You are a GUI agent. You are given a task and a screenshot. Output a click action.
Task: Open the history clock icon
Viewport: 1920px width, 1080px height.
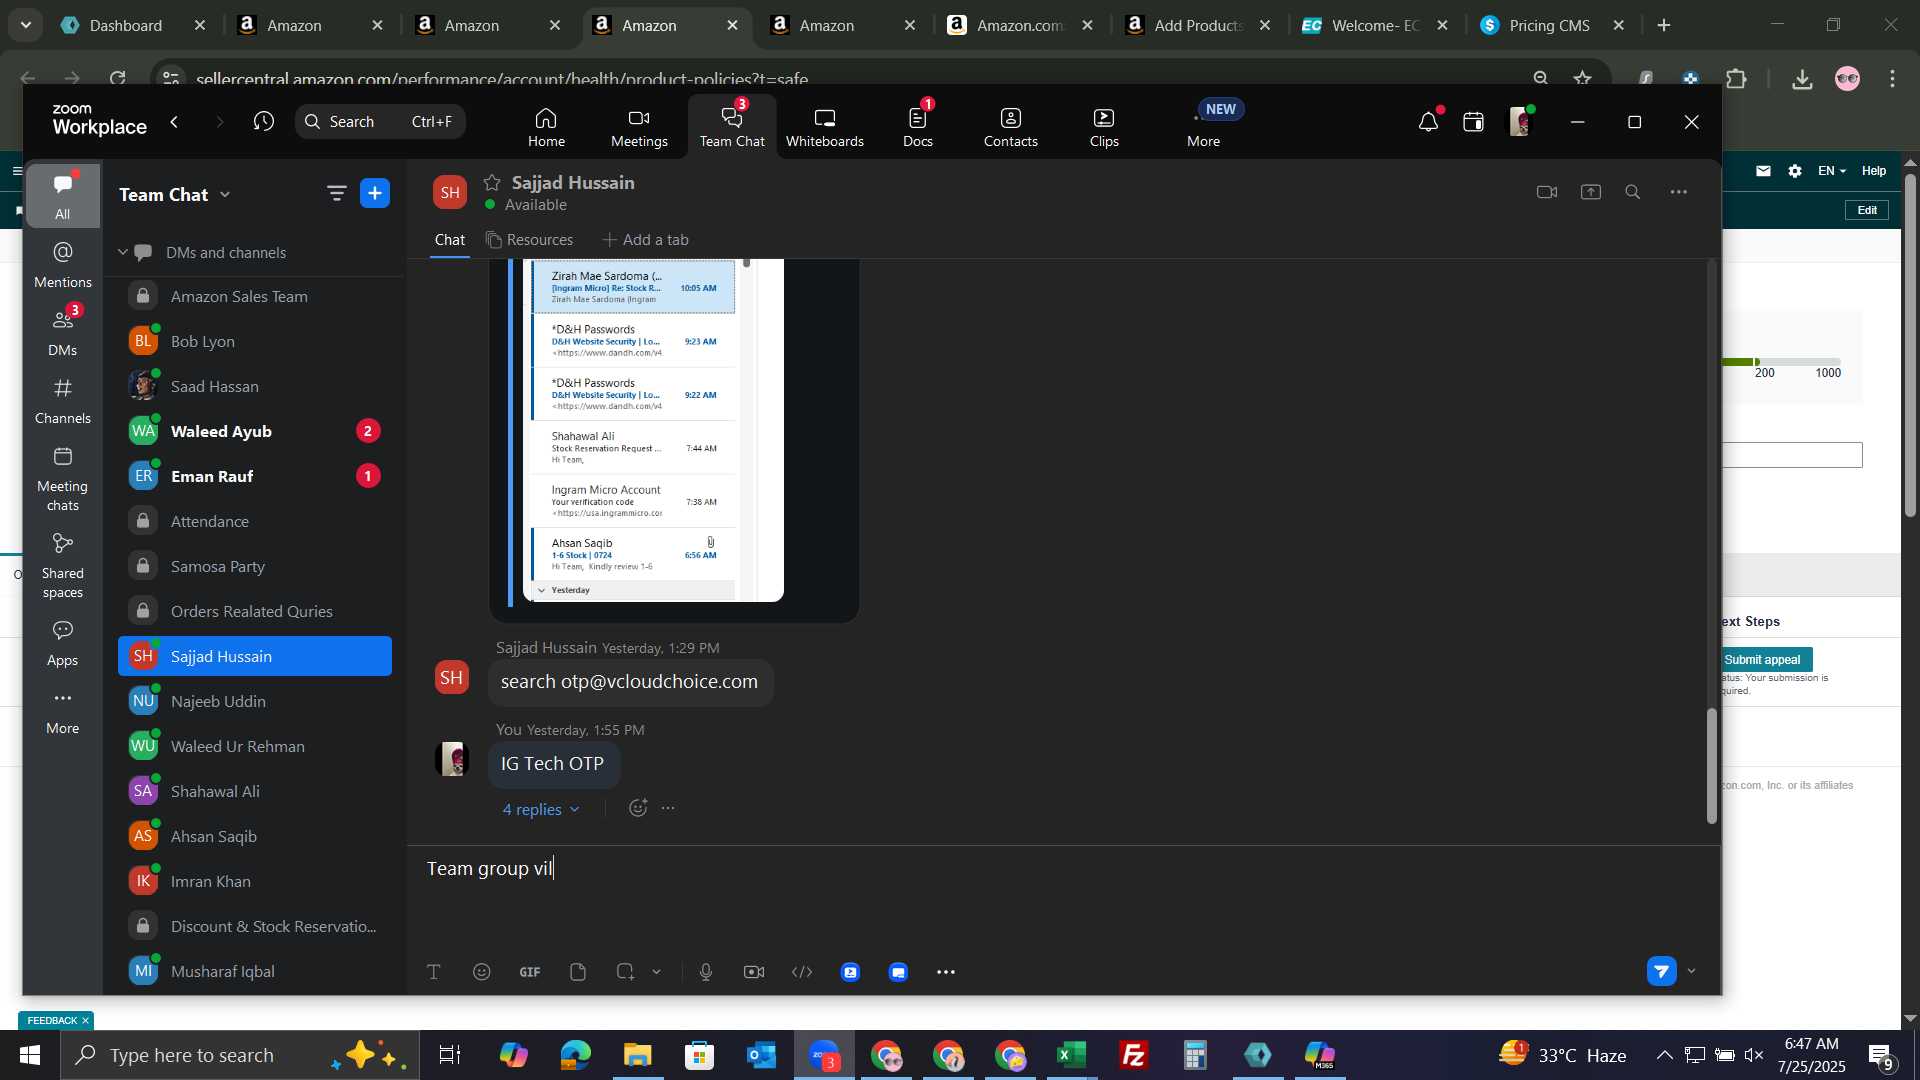264,122
